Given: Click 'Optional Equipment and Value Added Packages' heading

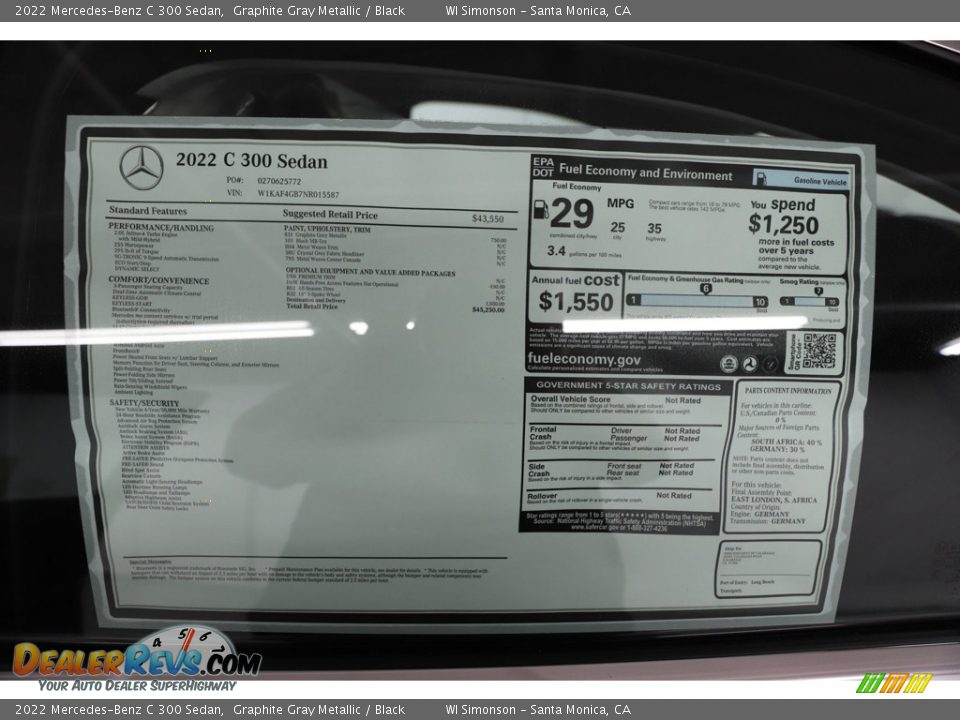Looking at the screenshot, I should (x=370, y=272).
